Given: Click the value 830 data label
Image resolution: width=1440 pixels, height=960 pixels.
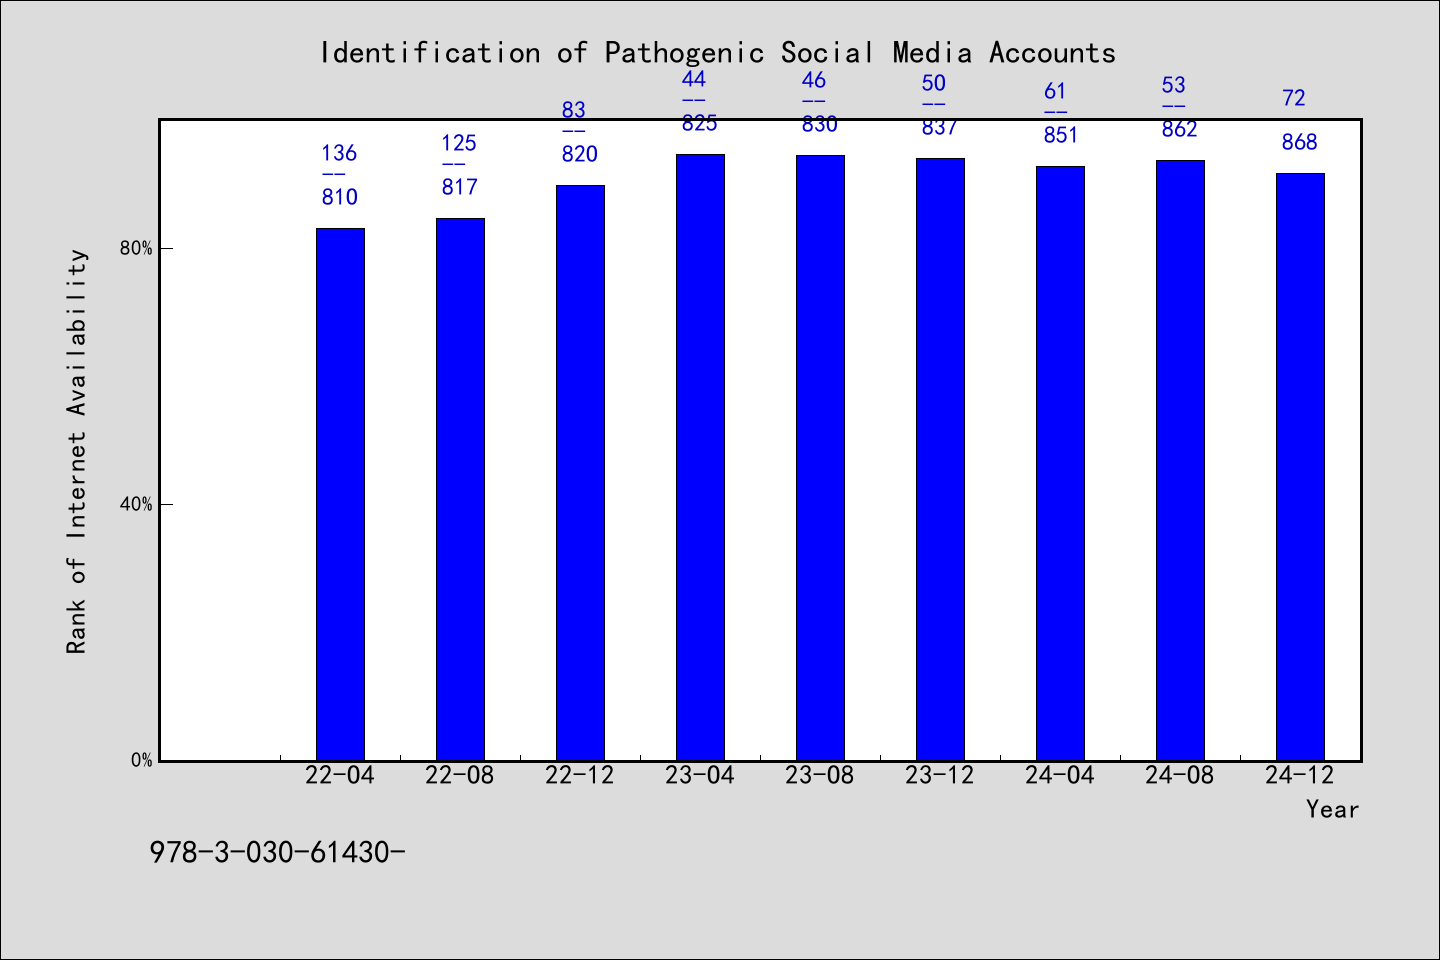Looking at the screenshot, I should tap(820, 124).
